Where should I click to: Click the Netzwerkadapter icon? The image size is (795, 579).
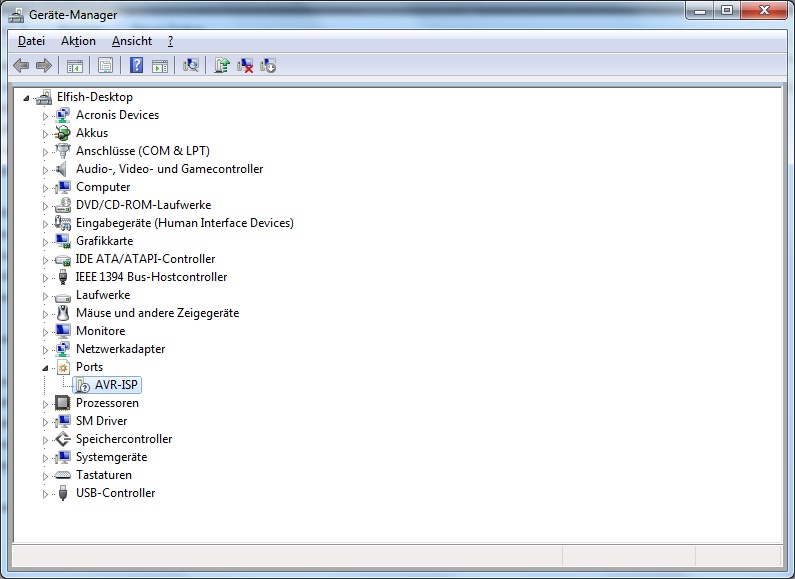click(x=62, y=349)
